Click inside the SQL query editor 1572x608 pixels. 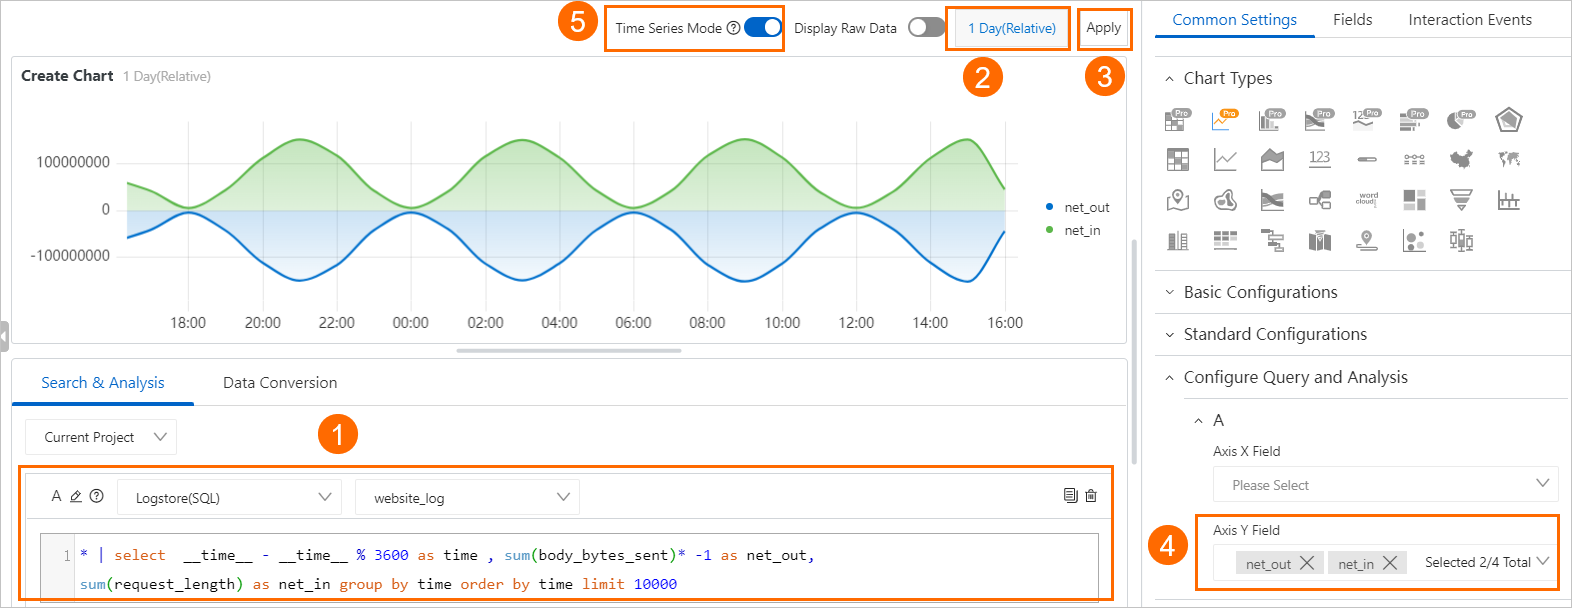tap(585, 569)
